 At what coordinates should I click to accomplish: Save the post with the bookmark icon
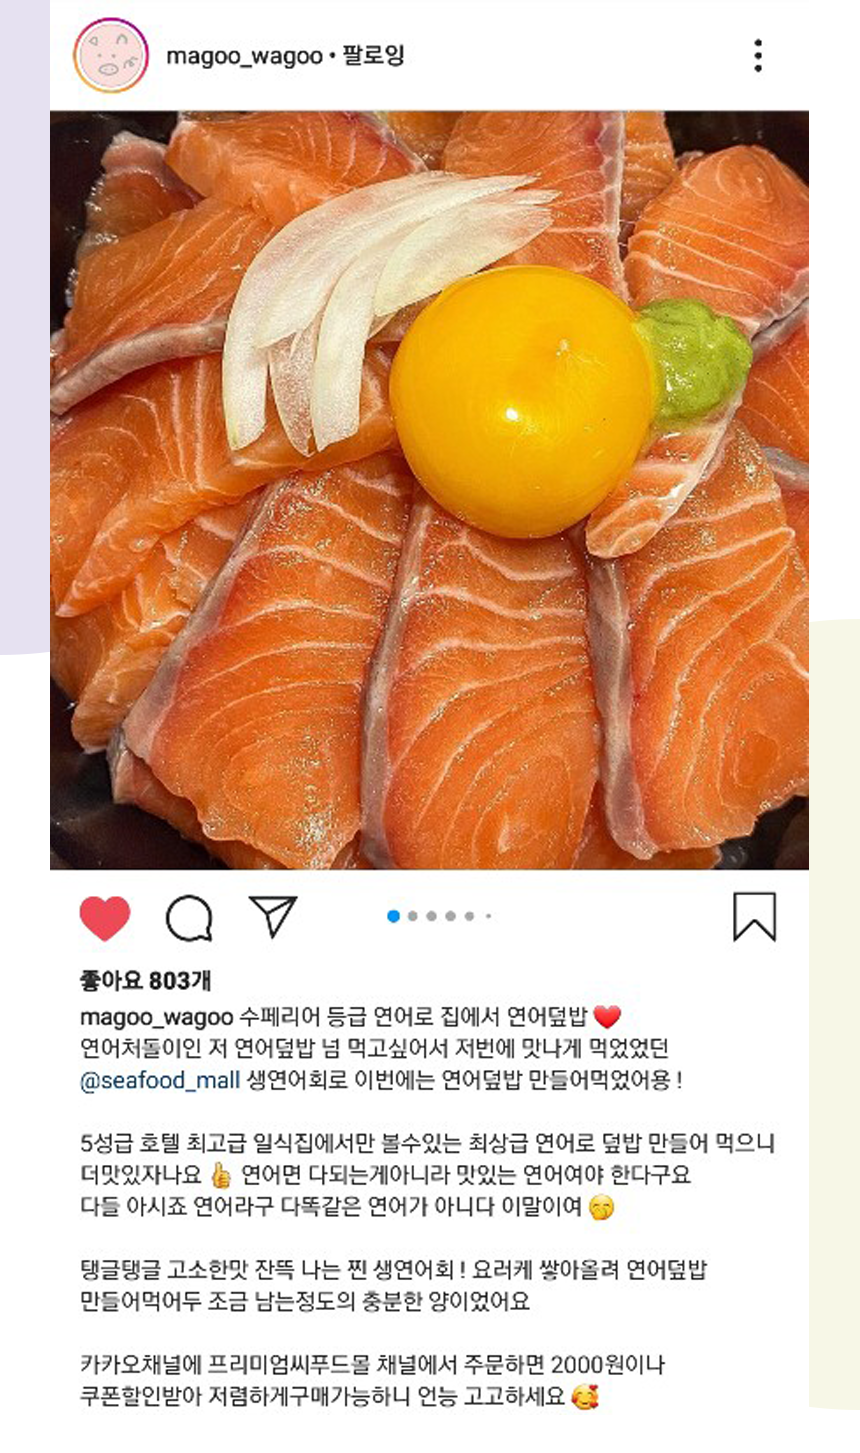tap(754, 917)
